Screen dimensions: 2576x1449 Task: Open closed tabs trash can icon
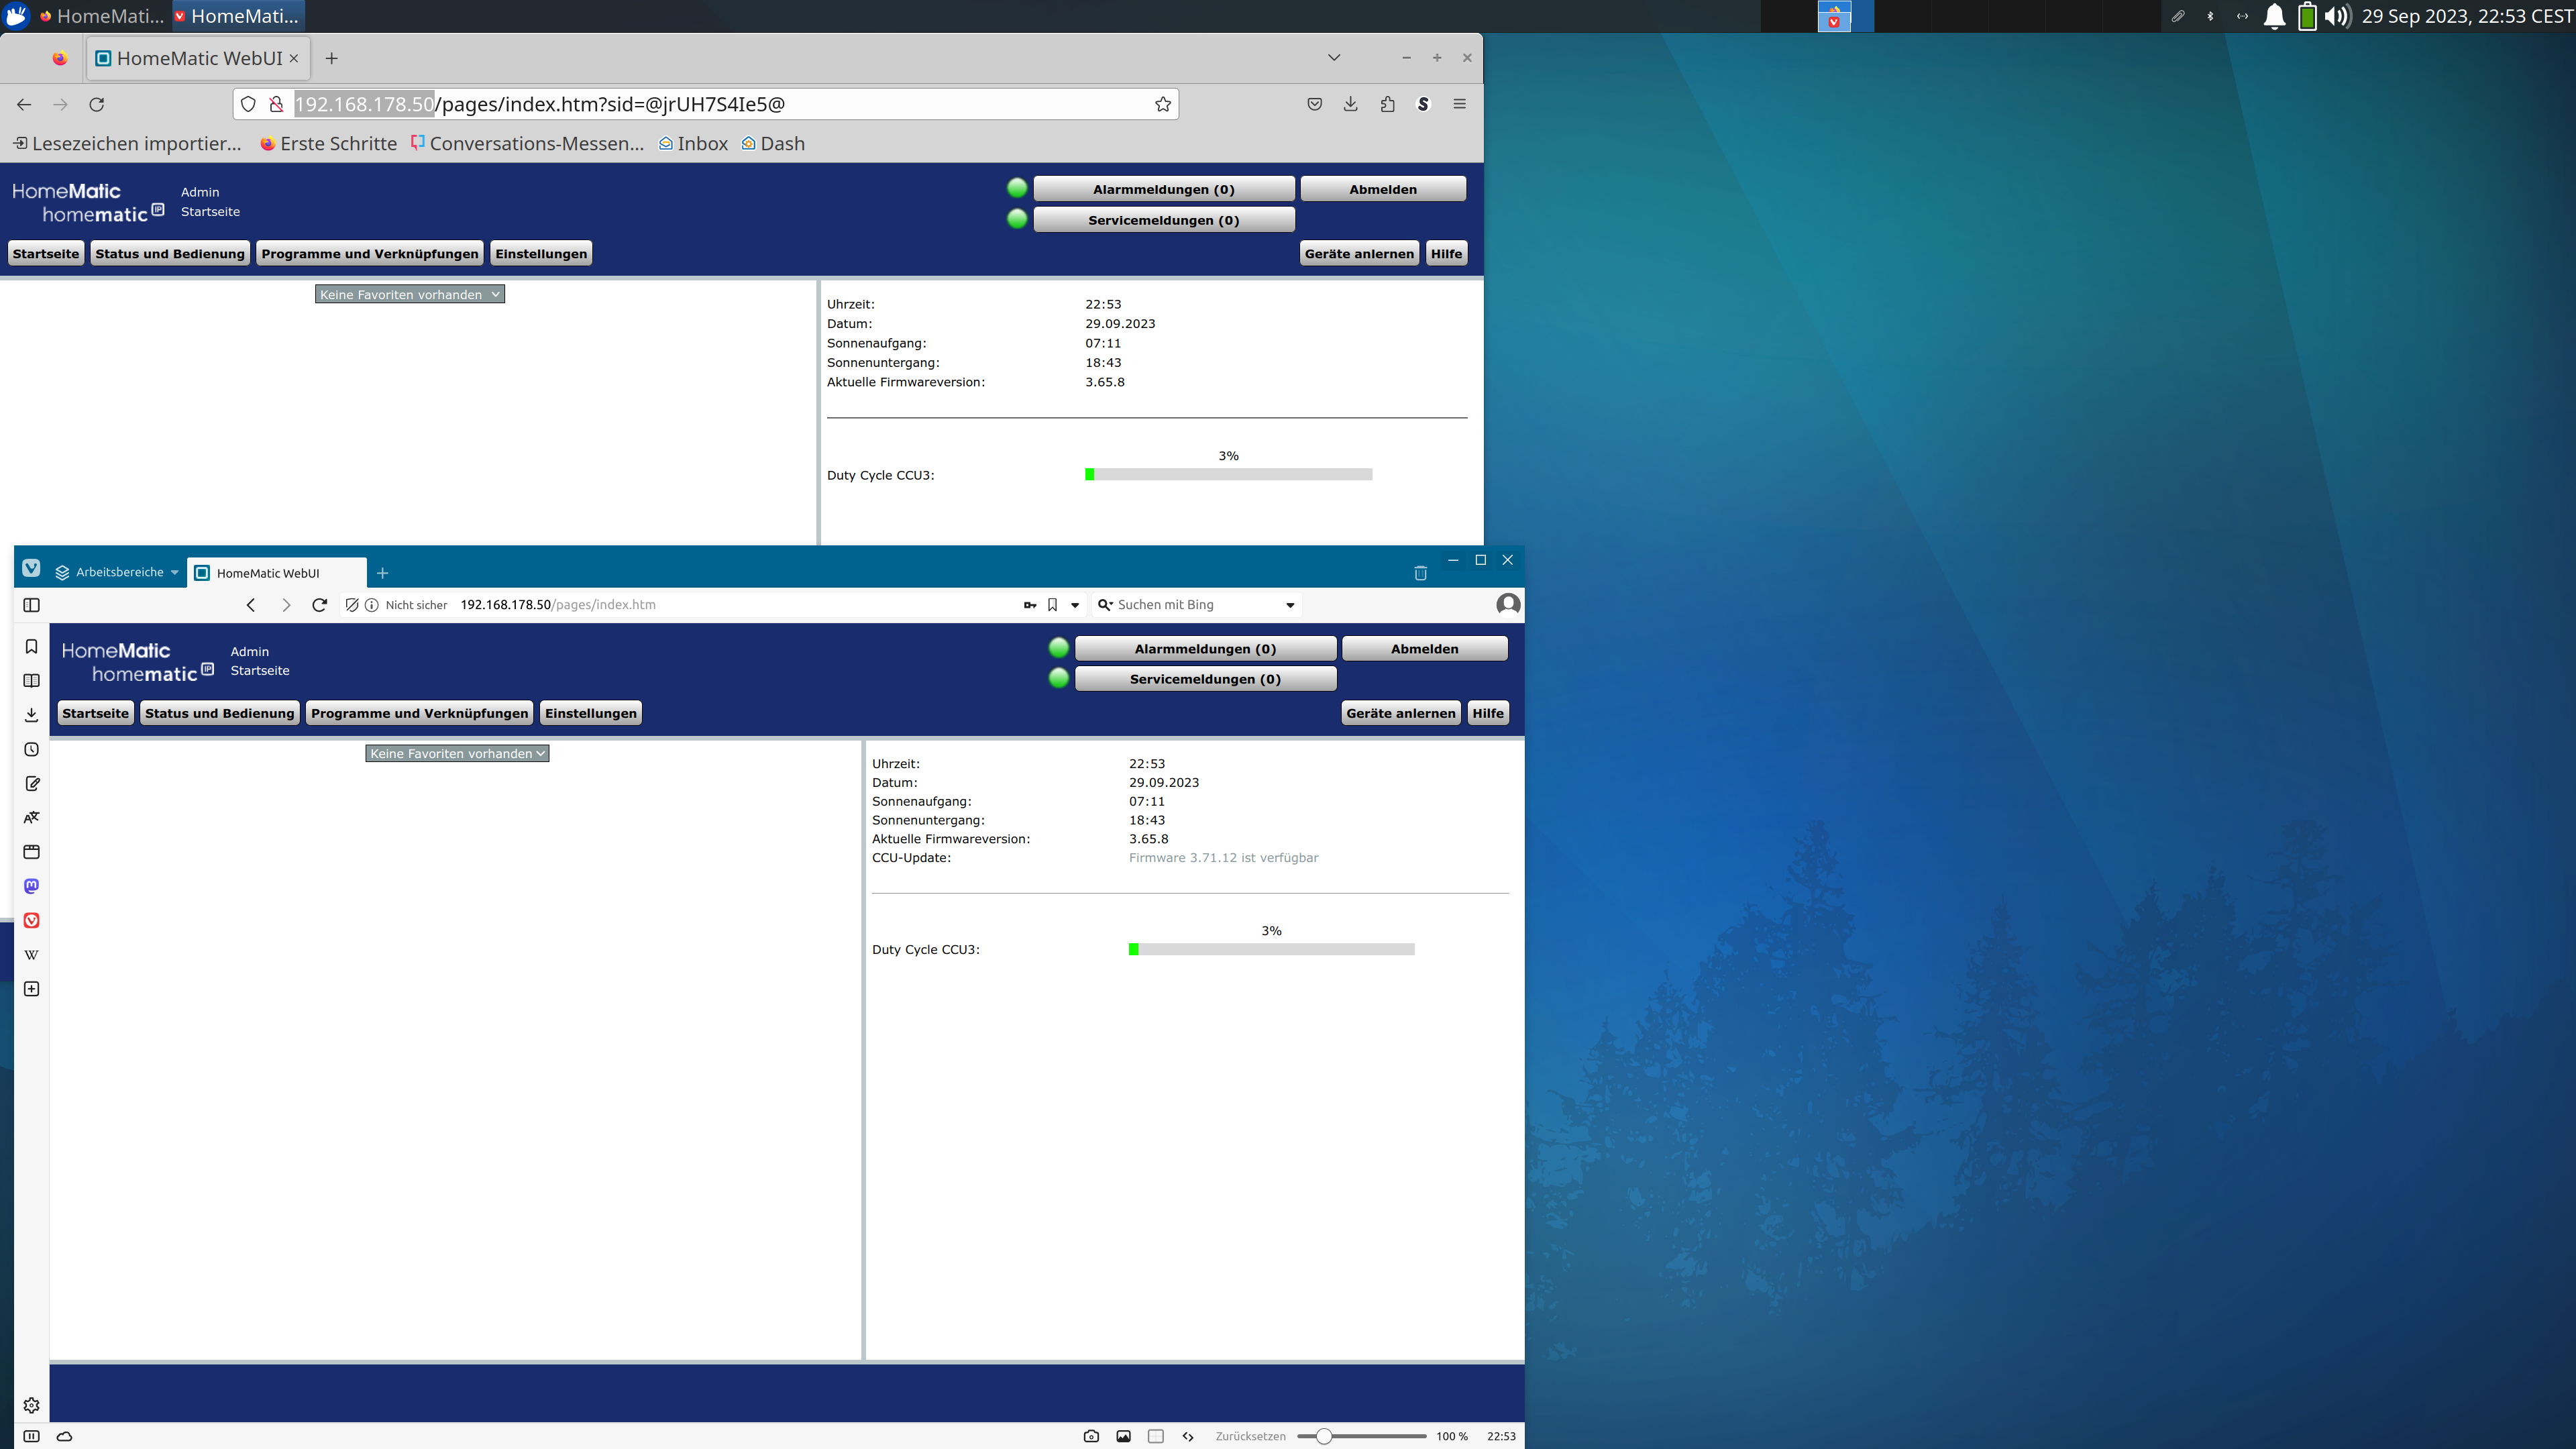(x=1420, y=573)
